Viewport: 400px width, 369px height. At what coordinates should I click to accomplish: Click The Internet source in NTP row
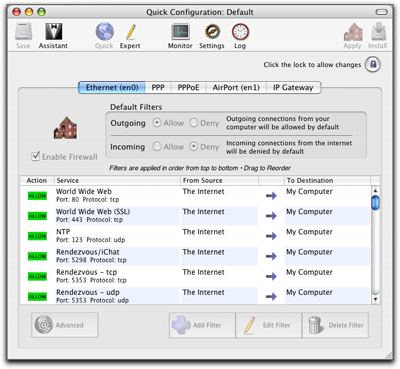pyautogui.click(x=203, y=232)
